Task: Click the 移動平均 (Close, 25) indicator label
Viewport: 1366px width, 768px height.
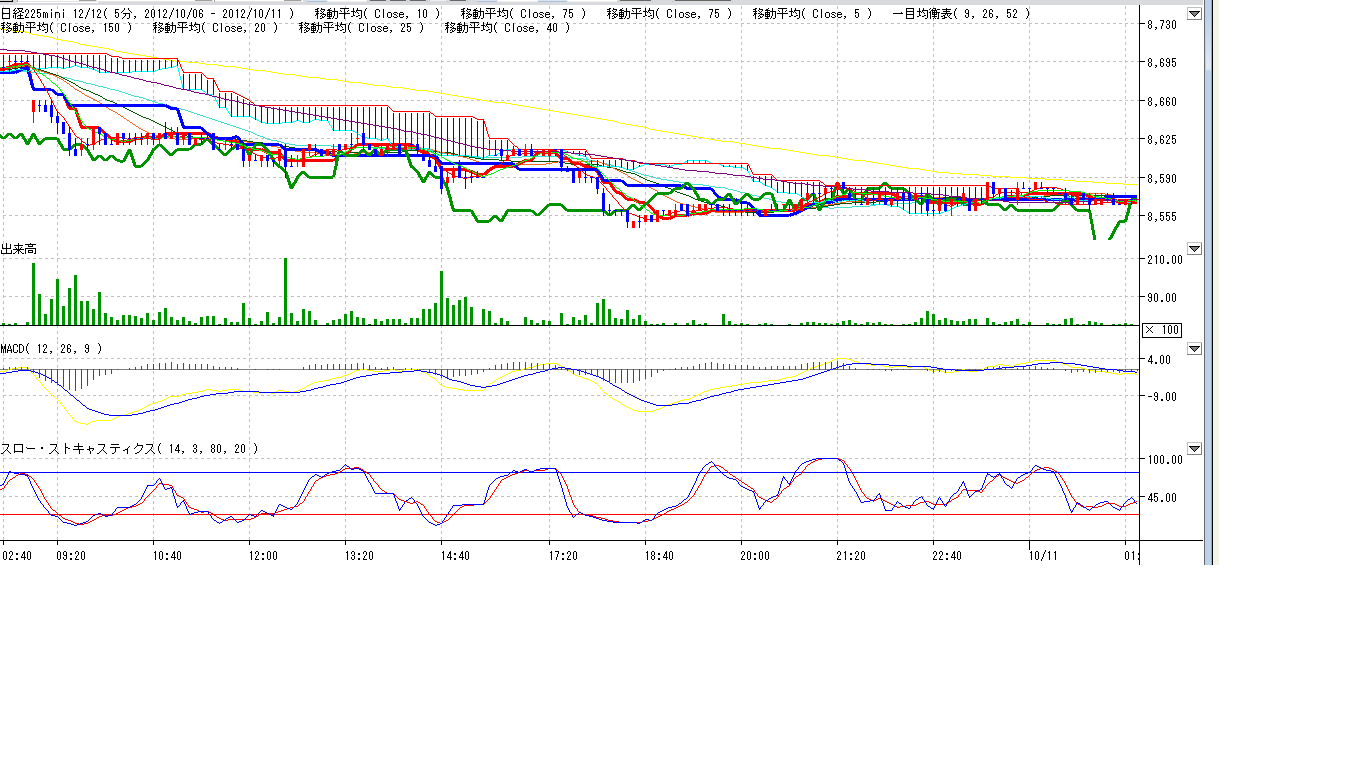Action: pos(360,28)
